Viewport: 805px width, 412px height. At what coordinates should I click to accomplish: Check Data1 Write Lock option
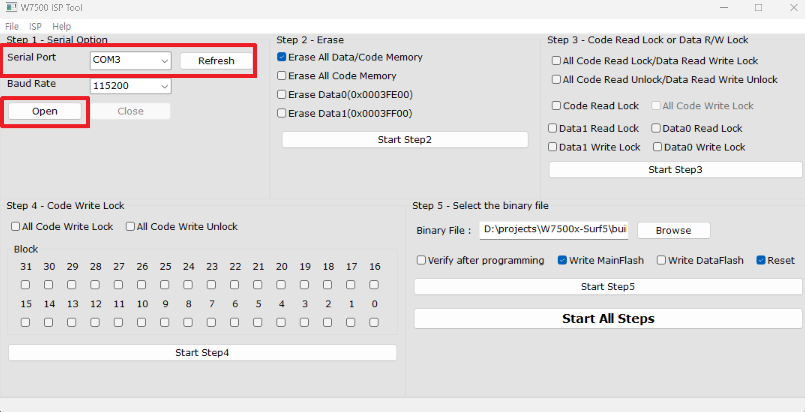[553, 147]
